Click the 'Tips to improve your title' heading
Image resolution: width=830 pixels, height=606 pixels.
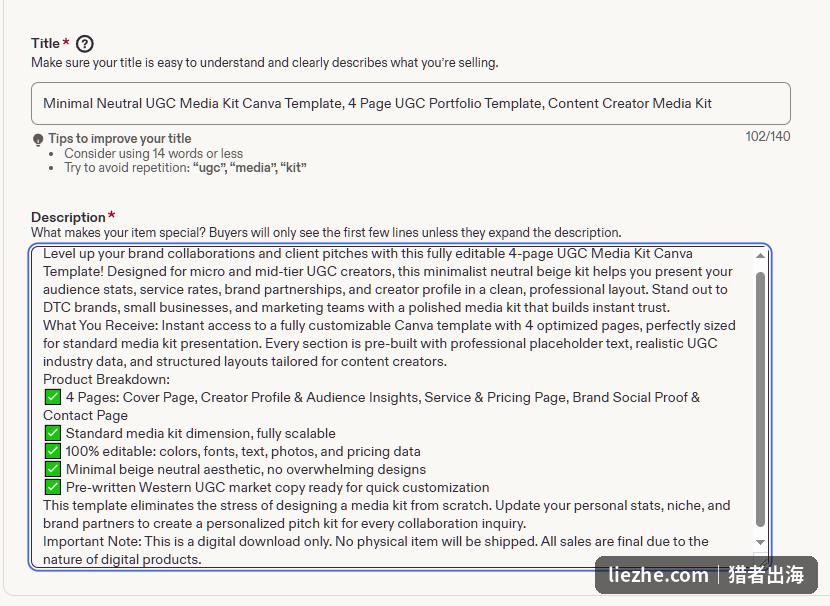pyautogui.click(x=120, y=139)
